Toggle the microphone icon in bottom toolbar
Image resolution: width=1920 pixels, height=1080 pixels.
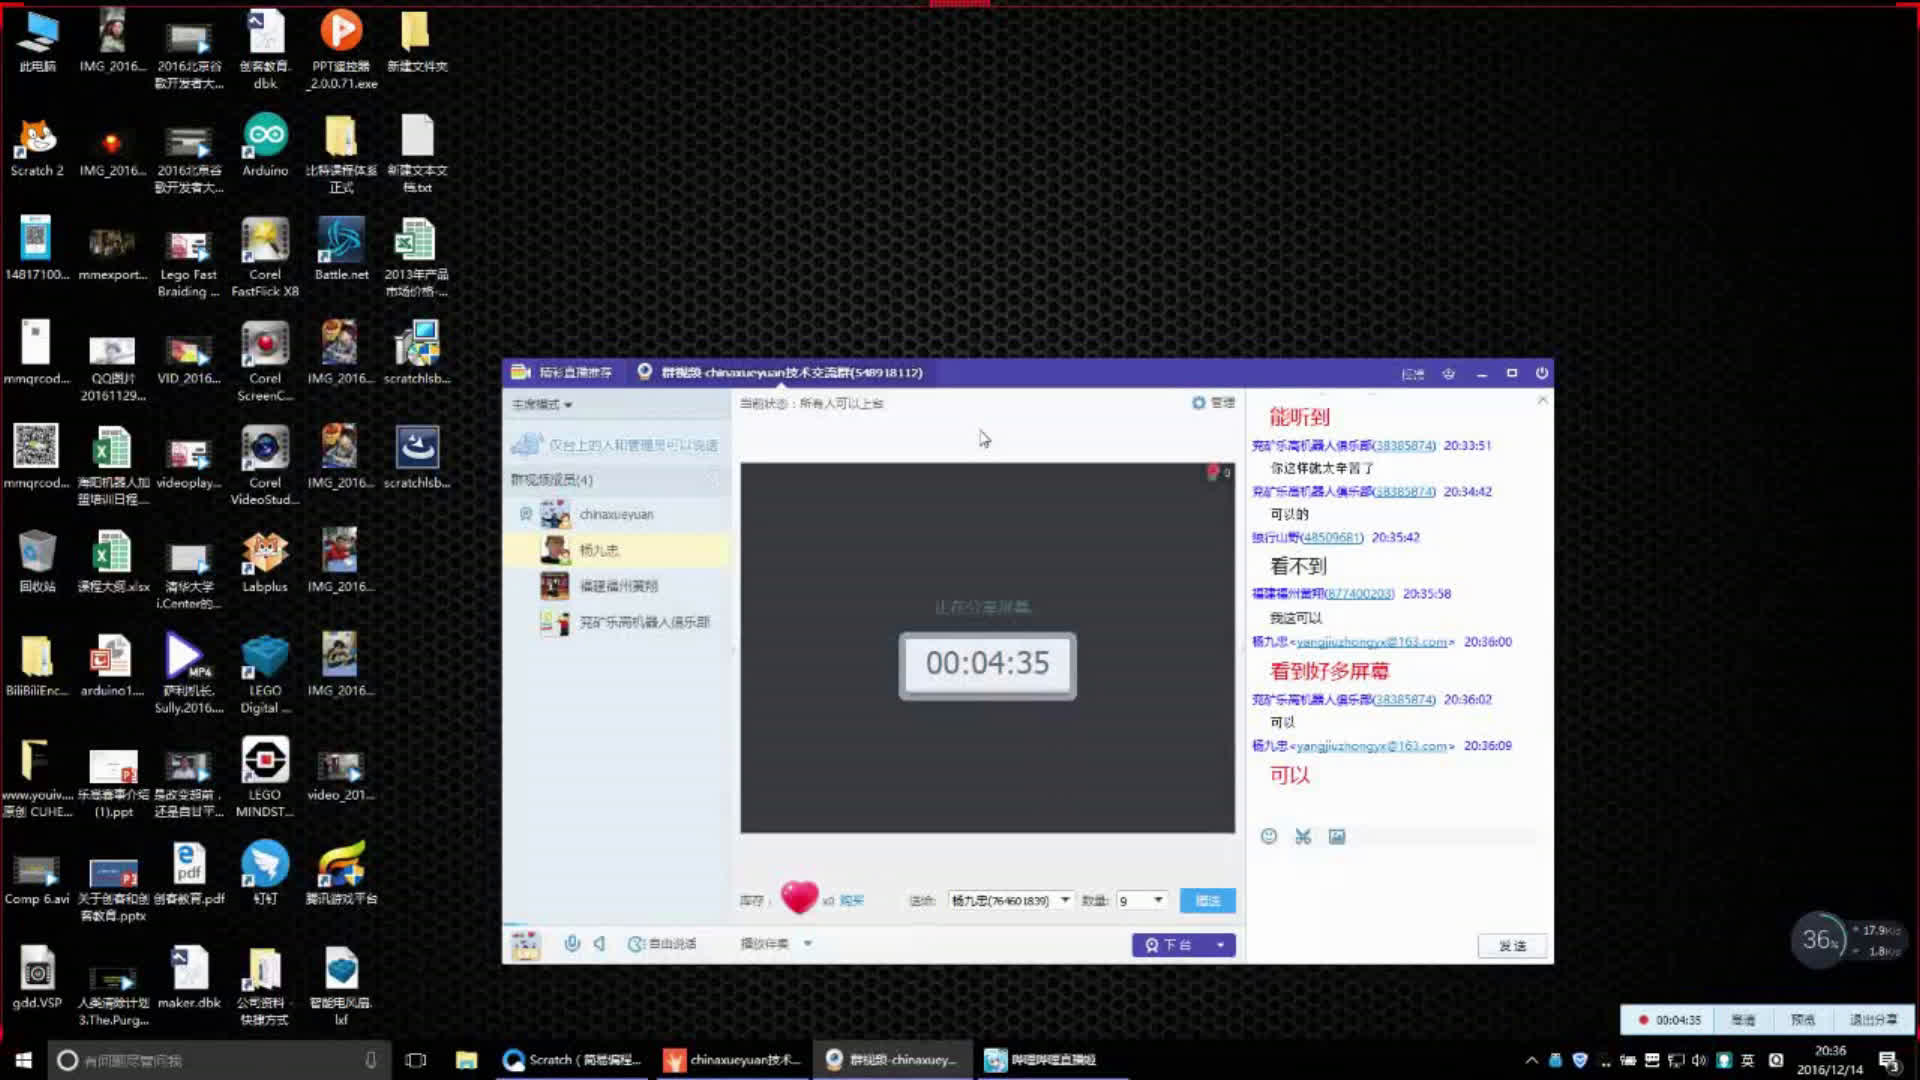tap(572, 943)
